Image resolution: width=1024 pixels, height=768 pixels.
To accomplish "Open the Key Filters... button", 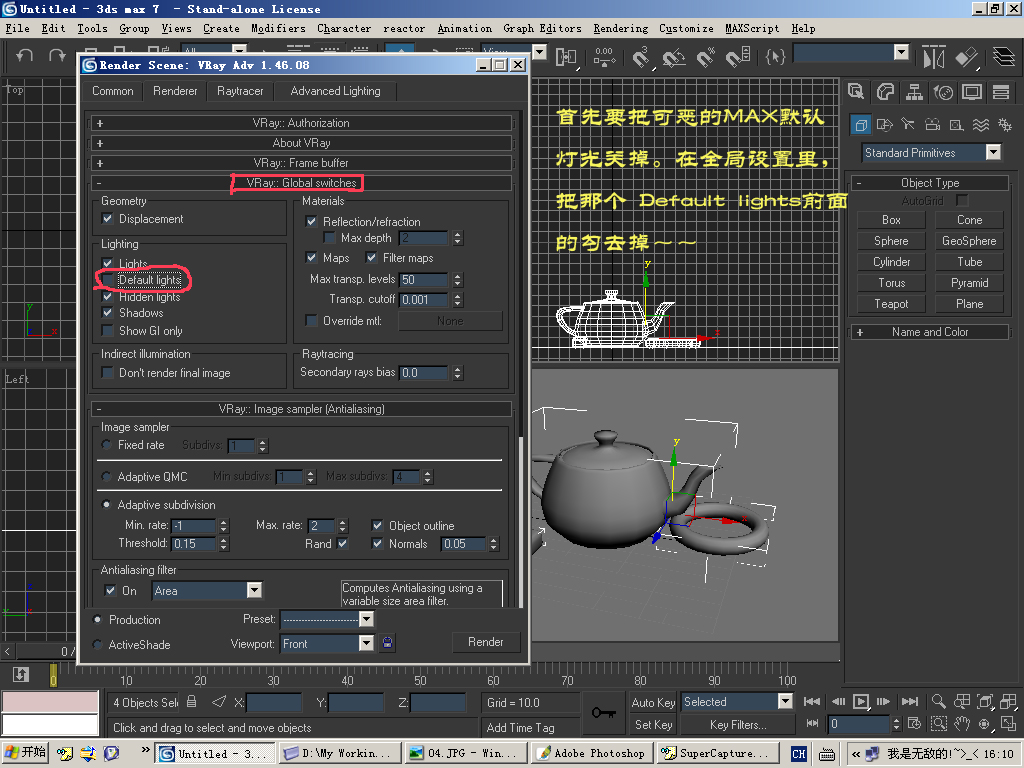I will coord(738,724).
